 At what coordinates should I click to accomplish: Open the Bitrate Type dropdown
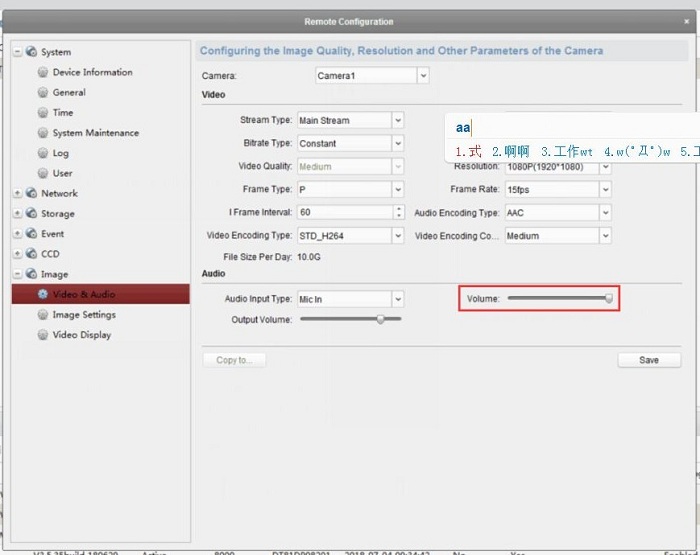[398, 143]
